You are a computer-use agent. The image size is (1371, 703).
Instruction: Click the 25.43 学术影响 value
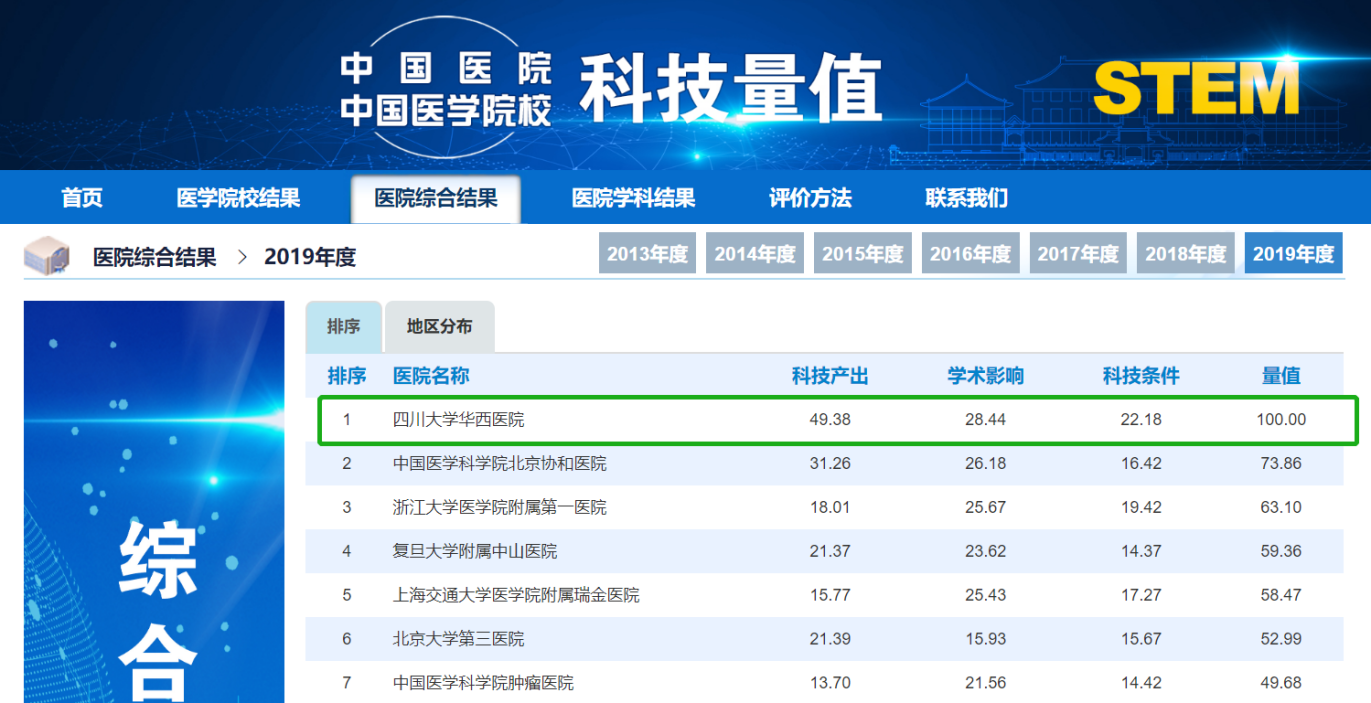pyautogui.click(x=986, y=595)
